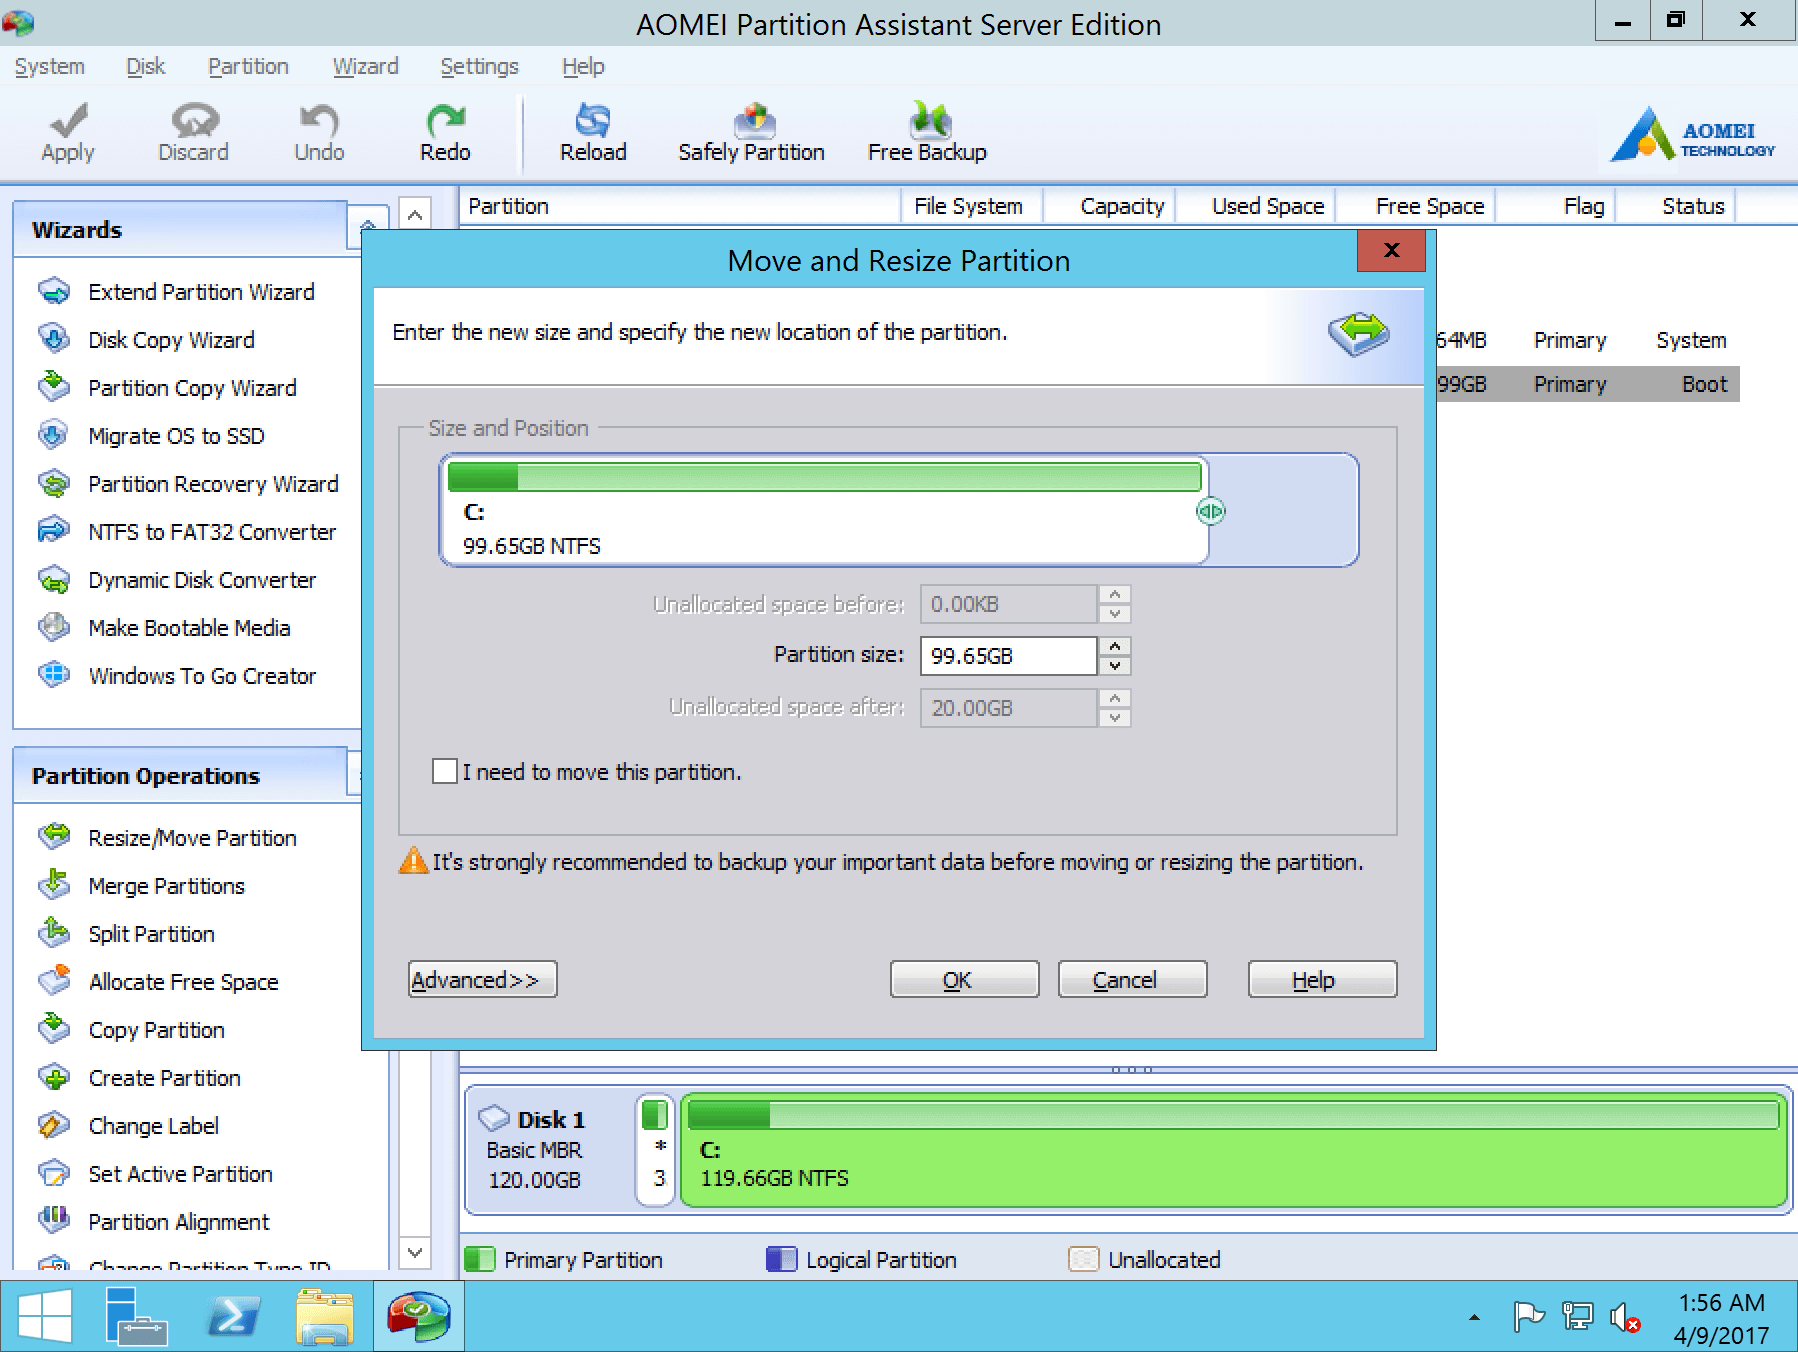Launch Partition Copy Wizard

pyautogui.click(x=168, y=388)
